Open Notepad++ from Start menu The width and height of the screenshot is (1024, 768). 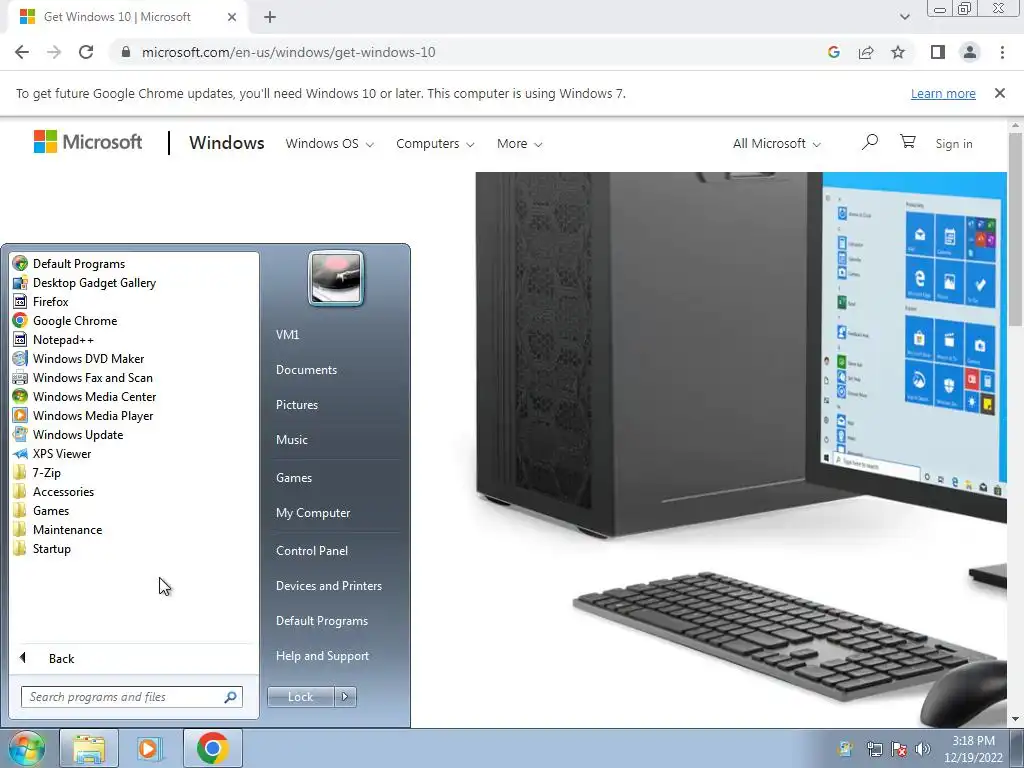click(x=53, y=340)
